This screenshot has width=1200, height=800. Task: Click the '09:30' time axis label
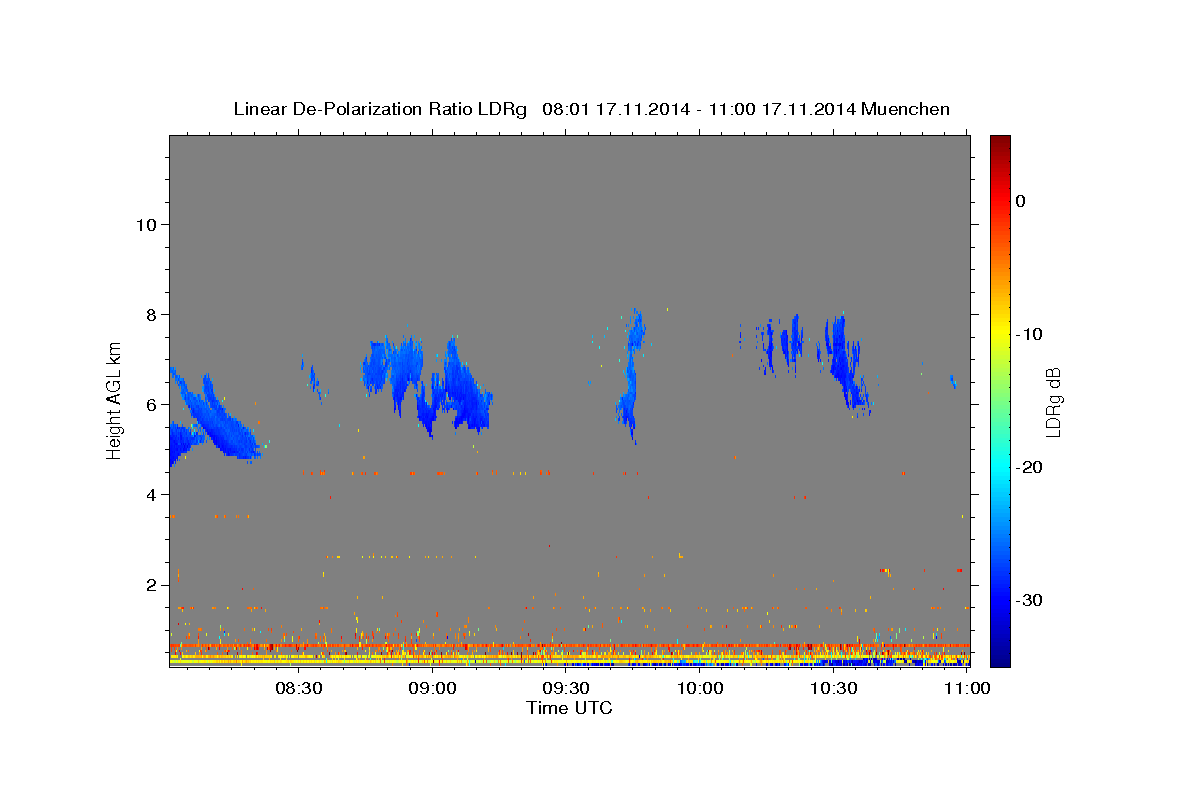pyautogui.click(x=566, y=688)
